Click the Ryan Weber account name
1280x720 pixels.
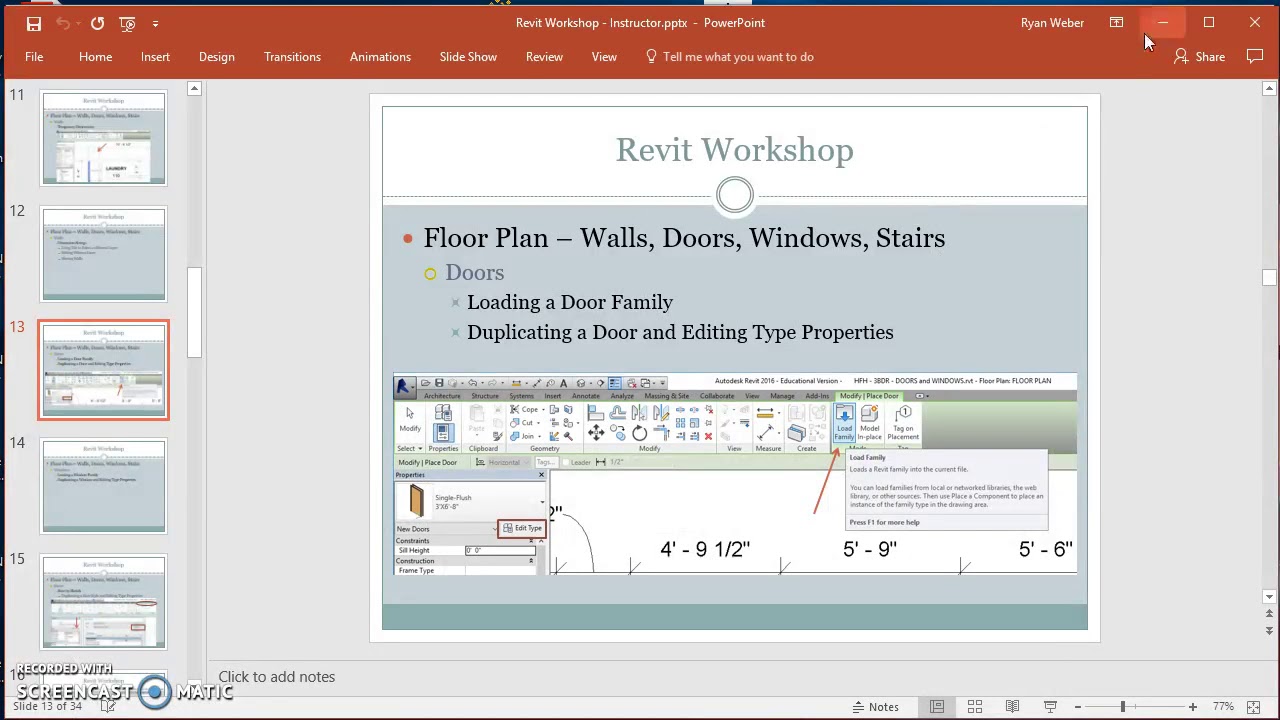tap(1052, 23)
